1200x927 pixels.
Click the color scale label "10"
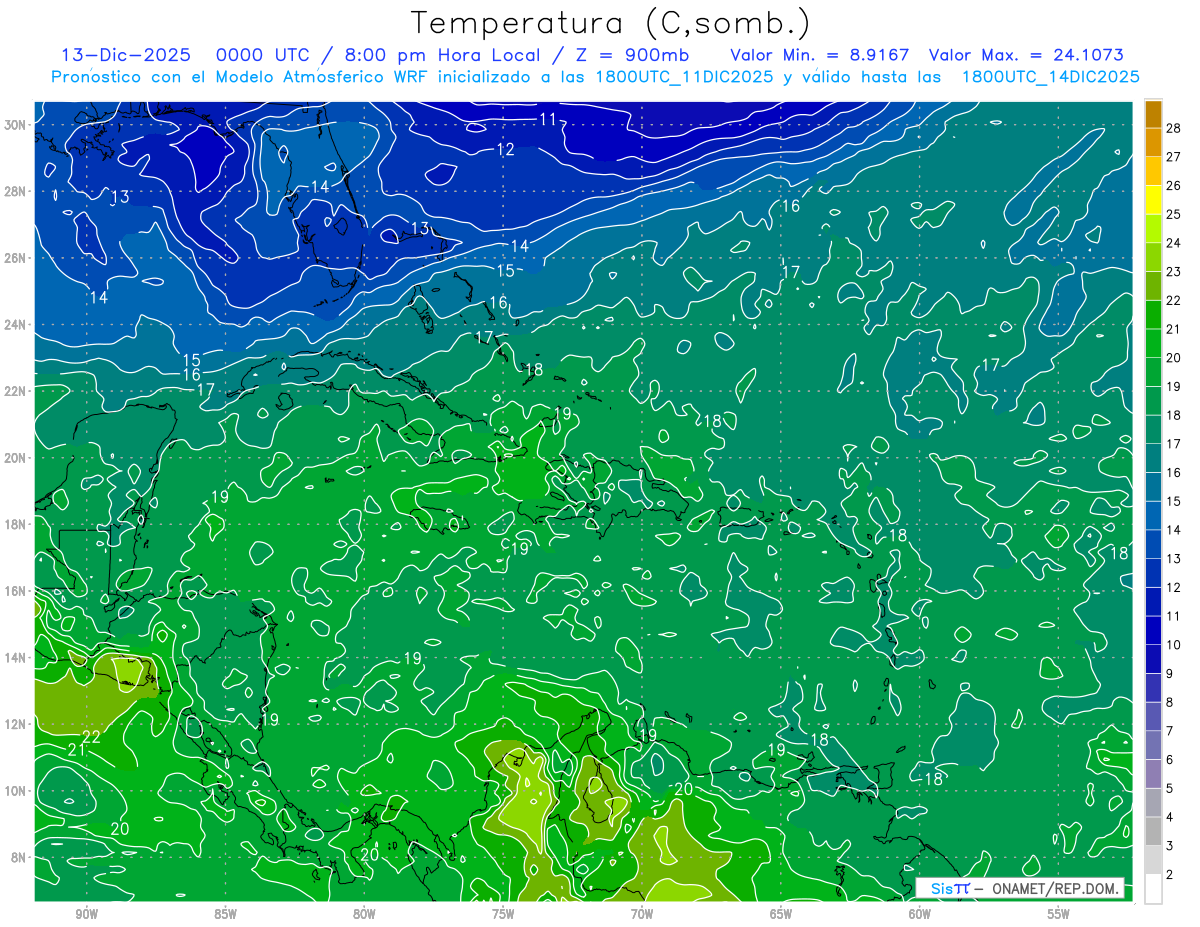(x=1174, y=645)
